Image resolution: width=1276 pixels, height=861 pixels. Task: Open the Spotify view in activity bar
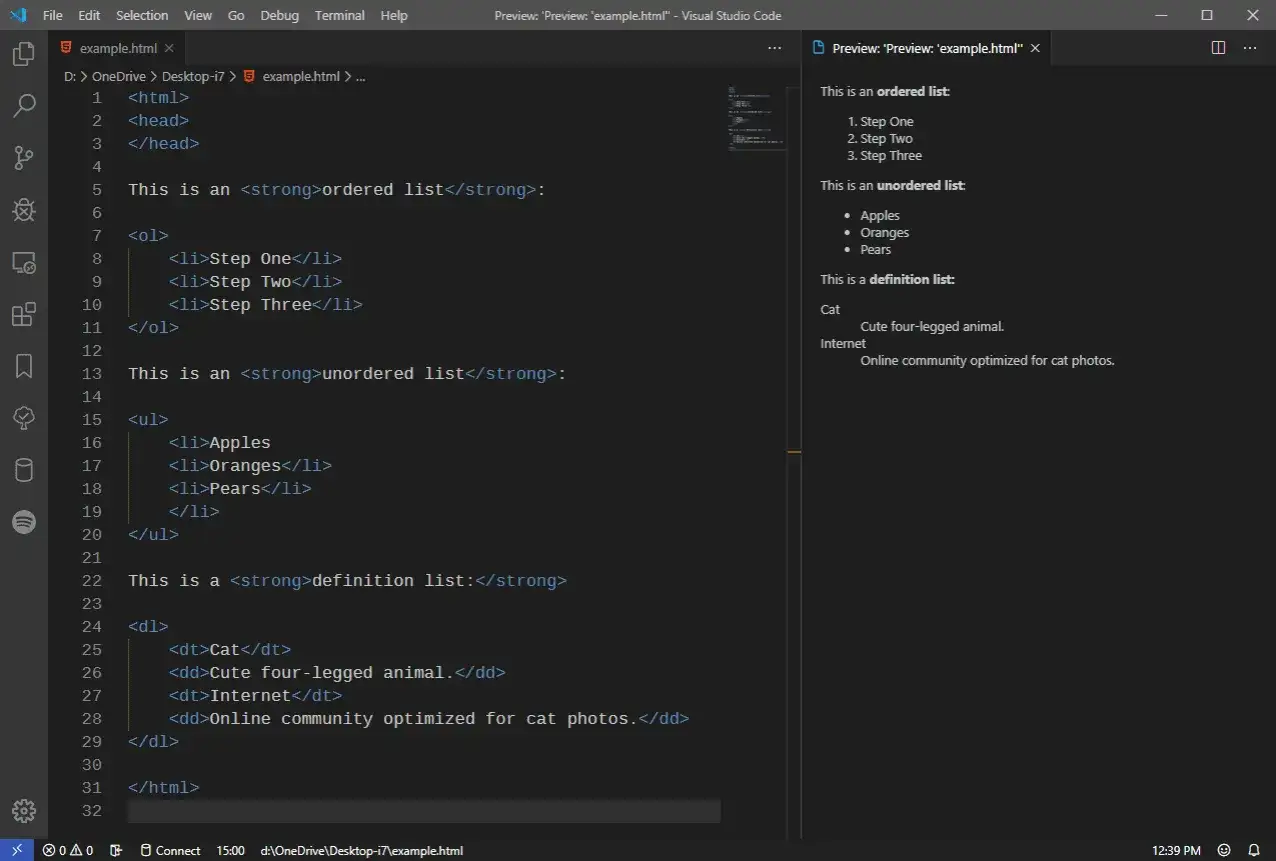(x=24, y=522)
